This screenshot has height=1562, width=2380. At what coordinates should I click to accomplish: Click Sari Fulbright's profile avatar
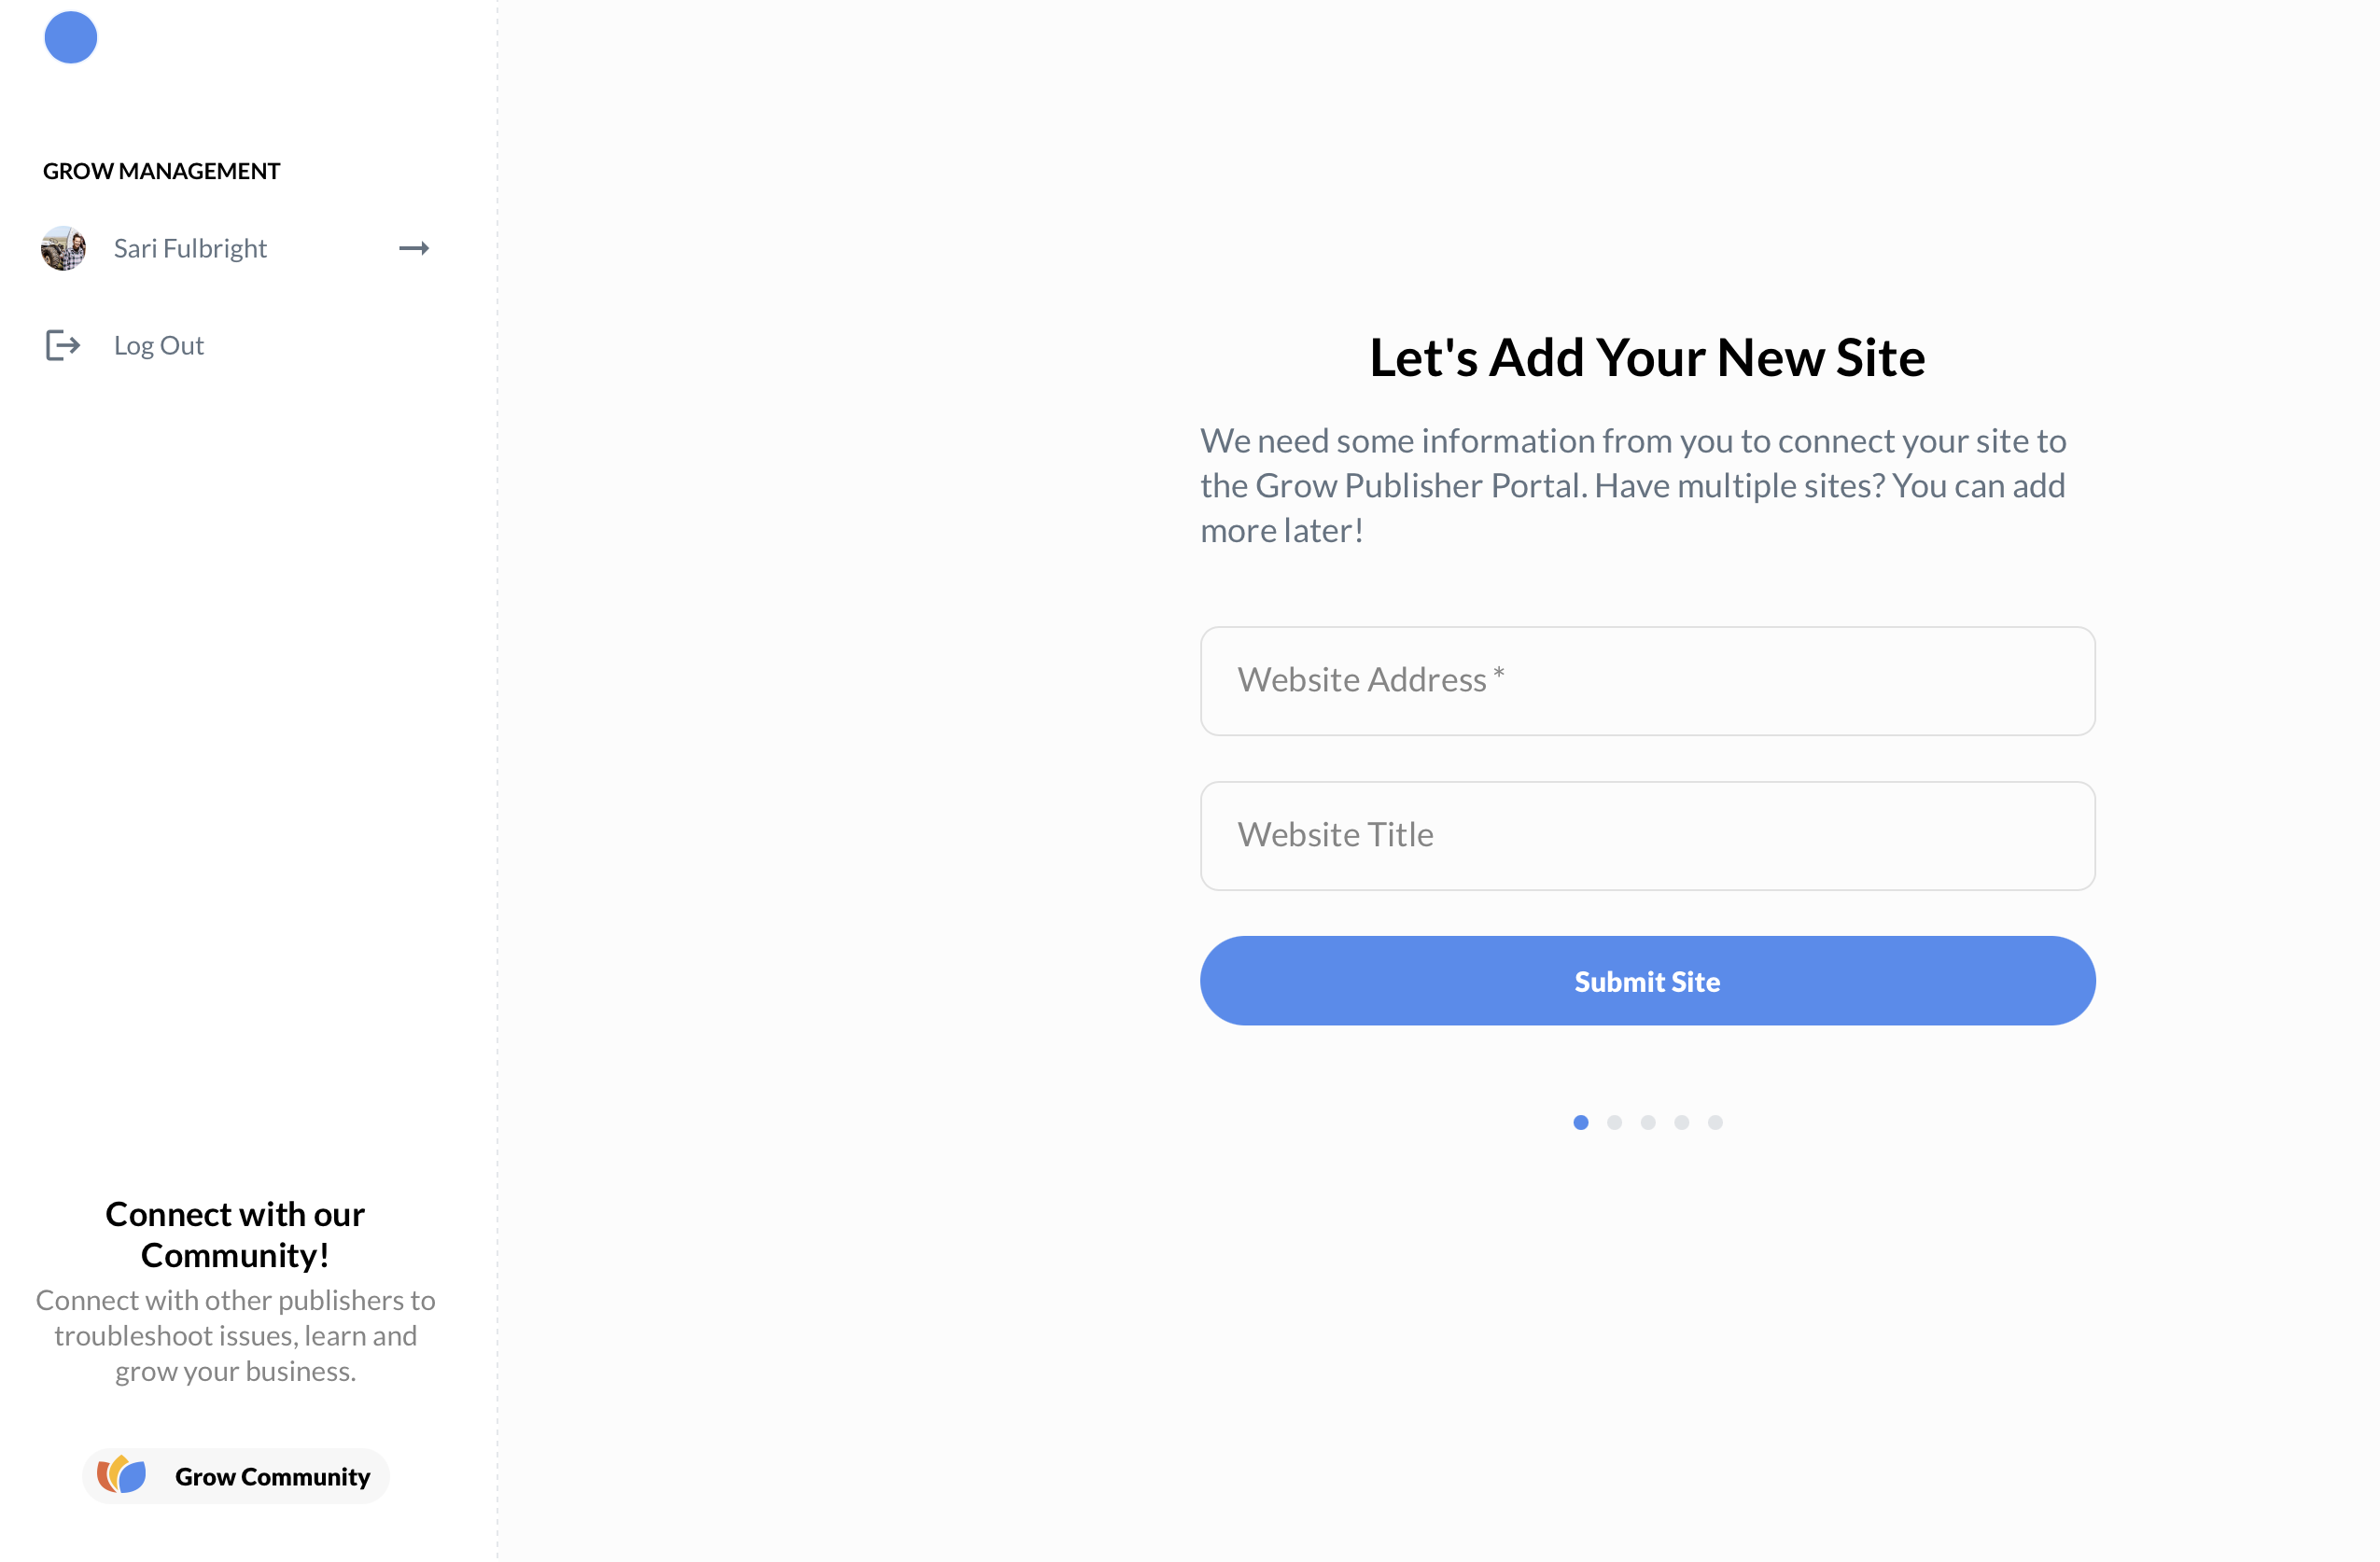(63, 248)
